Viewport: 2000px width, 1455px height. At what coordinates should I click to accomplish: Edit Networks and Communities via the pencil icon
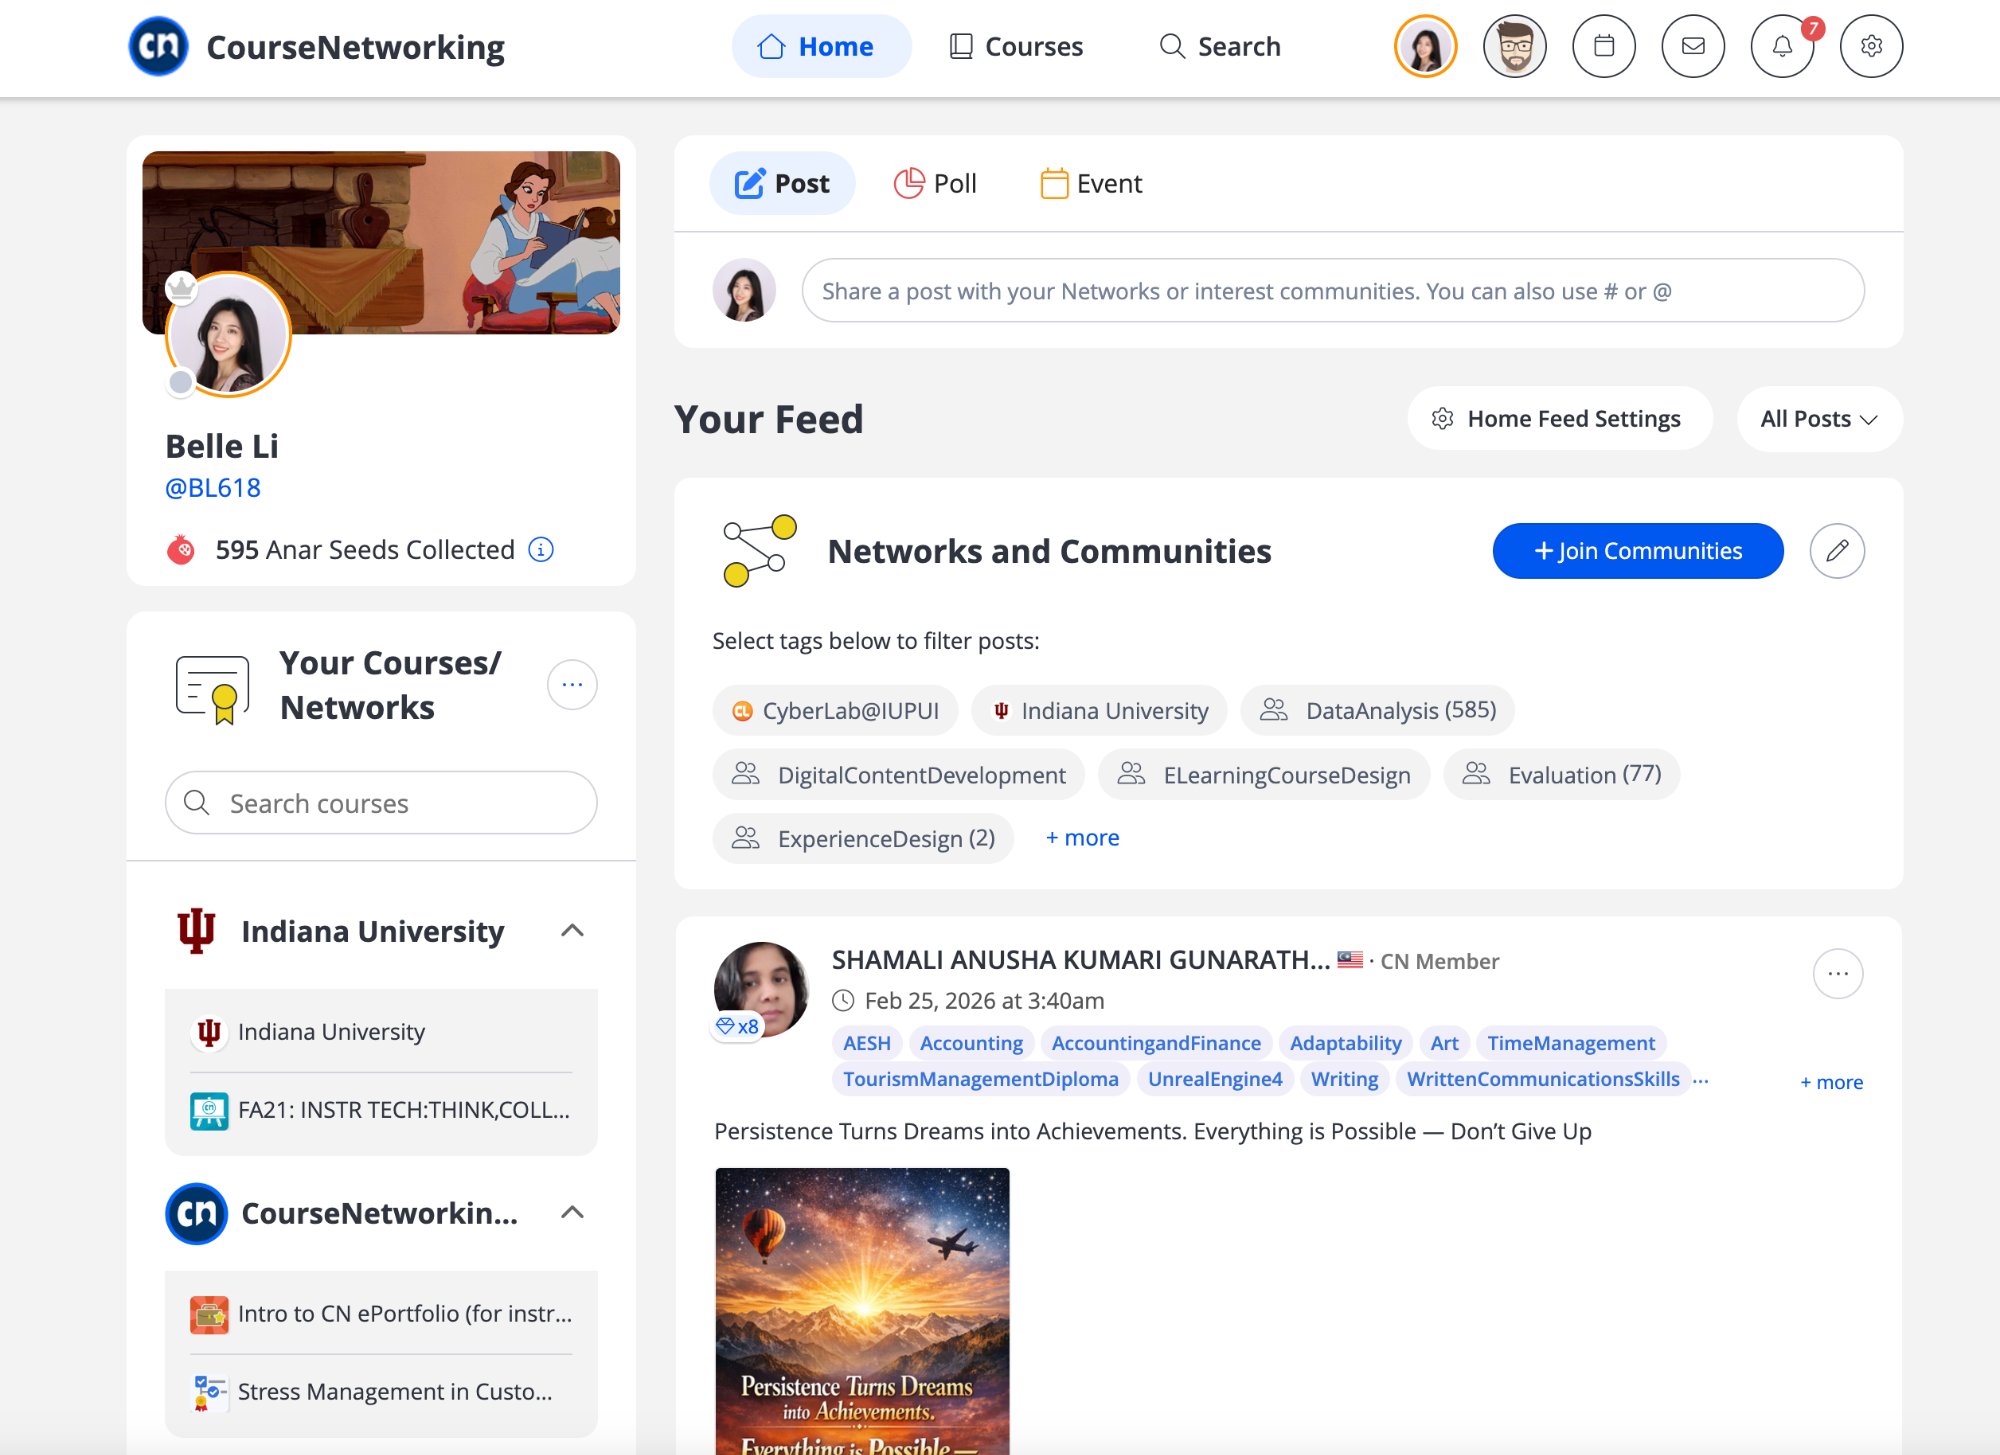[x=1837, y=551]
